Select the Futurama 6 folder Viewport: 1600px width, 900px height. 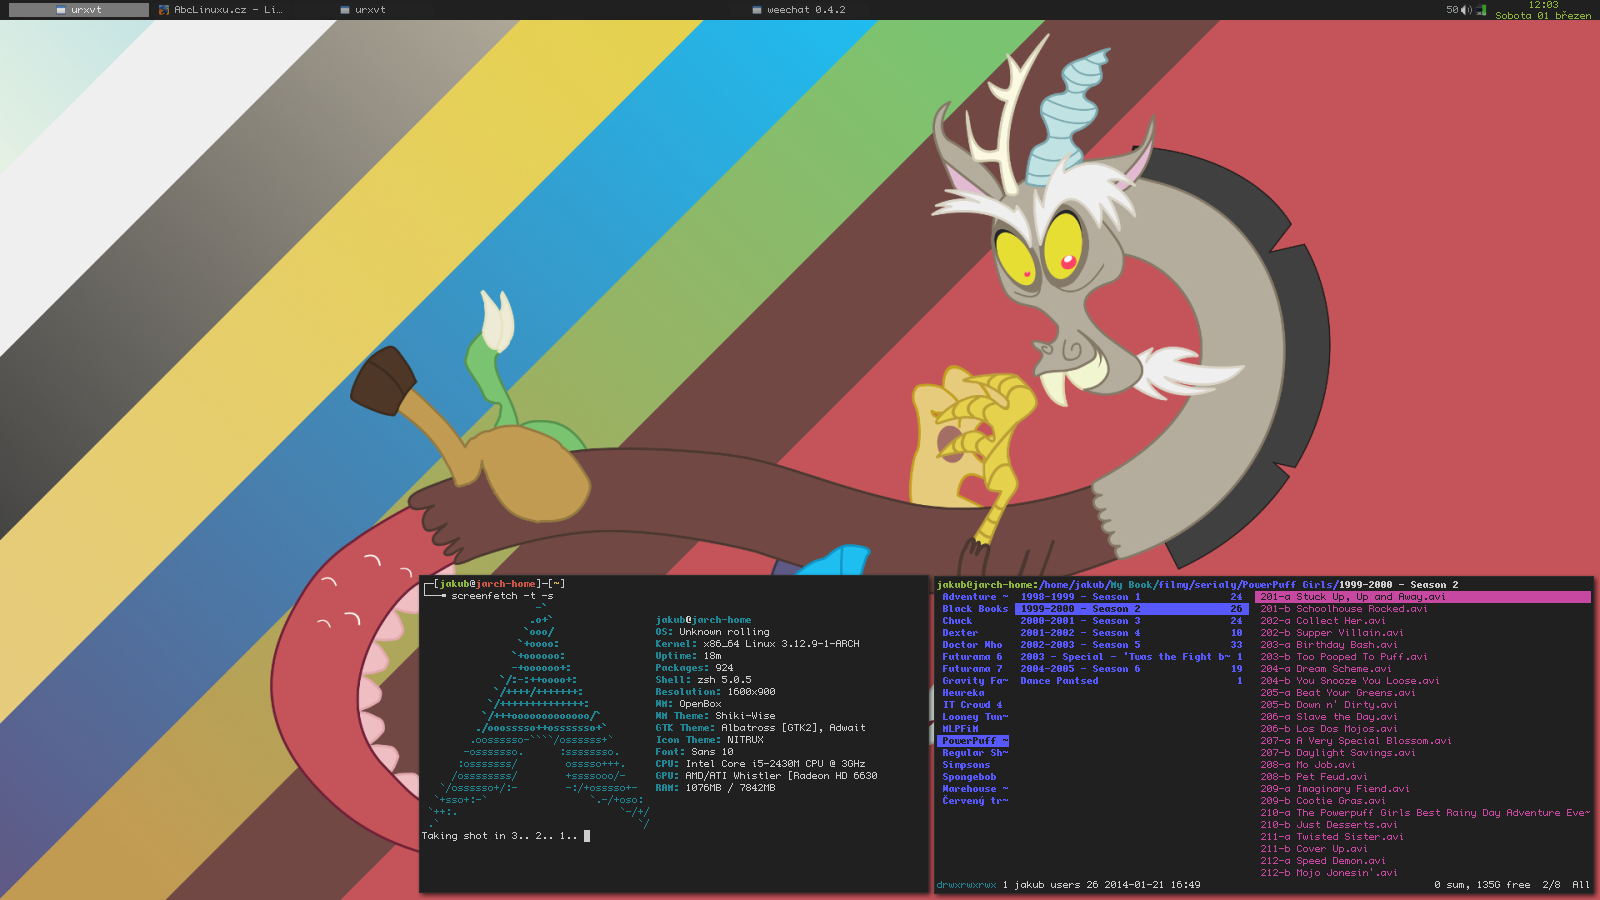point(972,657)
